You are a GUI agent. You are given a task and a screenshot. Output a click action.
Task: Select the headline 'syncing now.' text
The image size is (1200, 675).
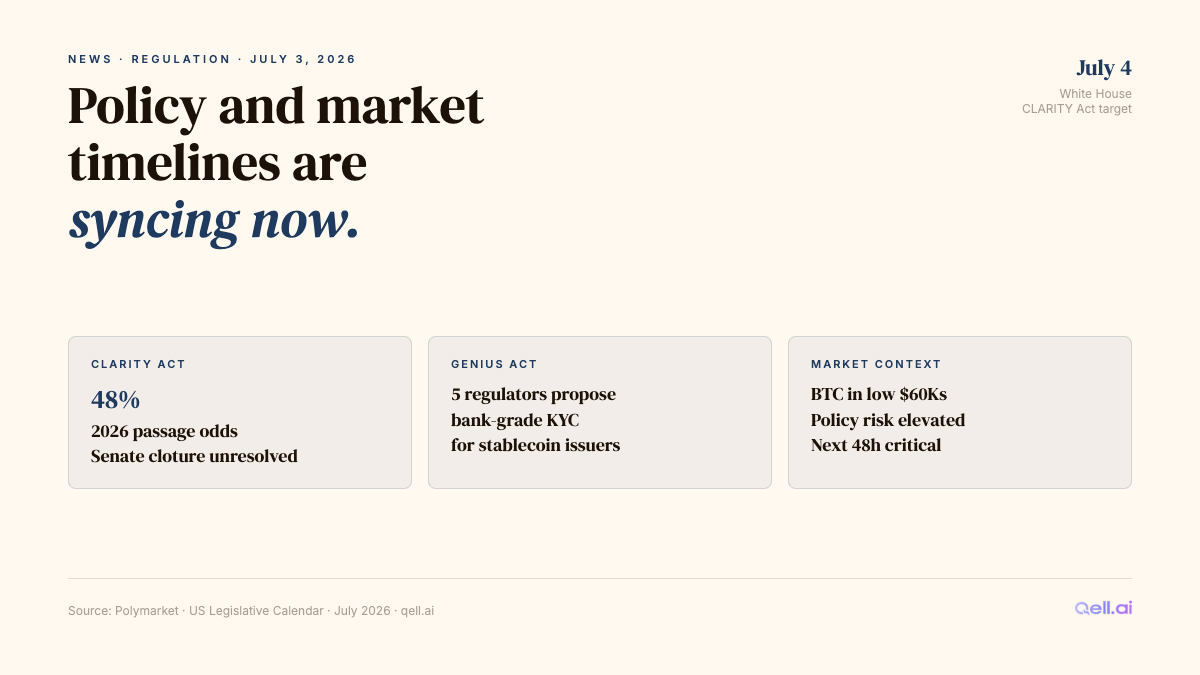pyautogui.click(x=214, y=221)
